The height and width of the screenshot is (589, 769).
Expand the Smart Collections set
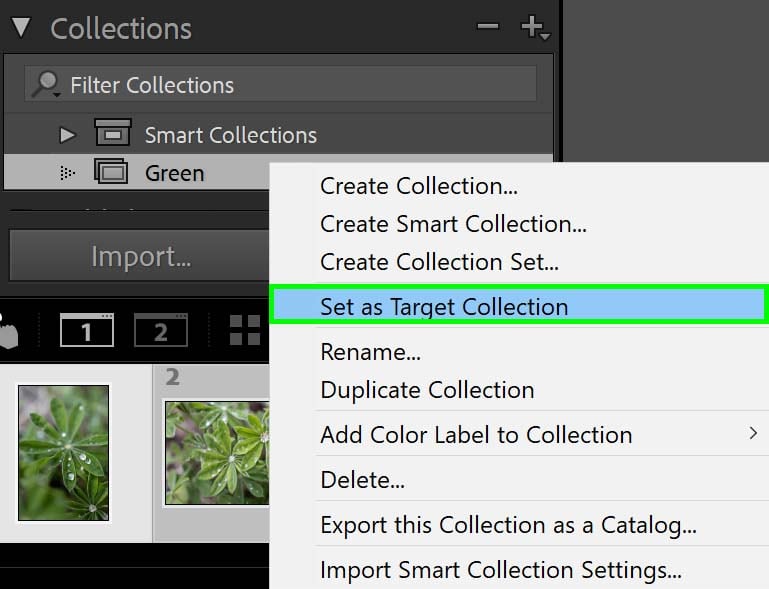point(67,135)
